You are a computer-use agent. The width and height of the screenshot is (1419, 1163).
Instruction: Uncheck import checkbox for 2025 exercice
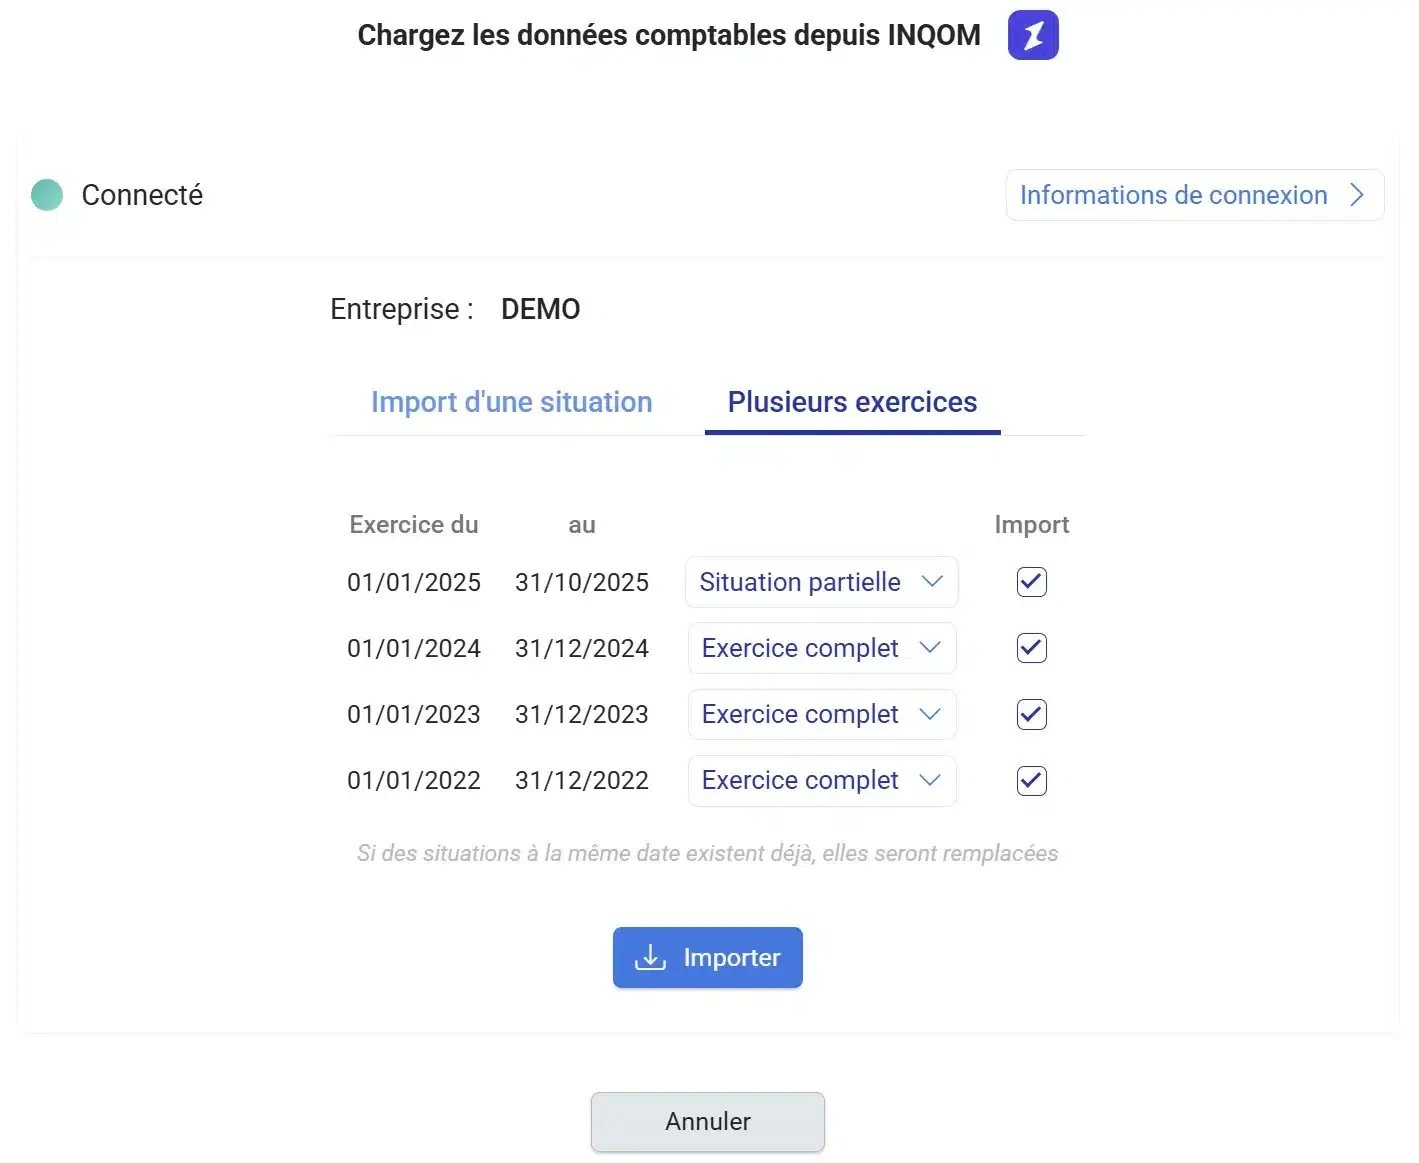tap(1031, 582)
